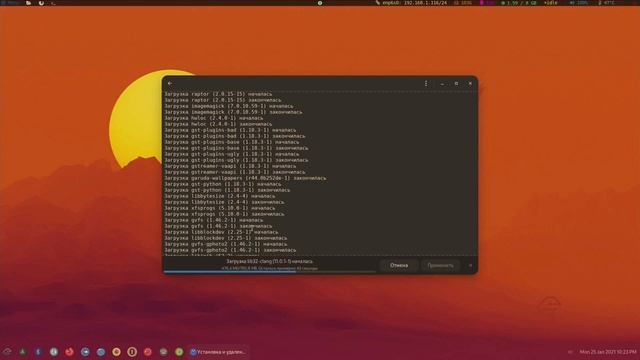Click the clock showing Mon 25 Jan 2021
The image size is (640, 360).
(x=608, y=351)
